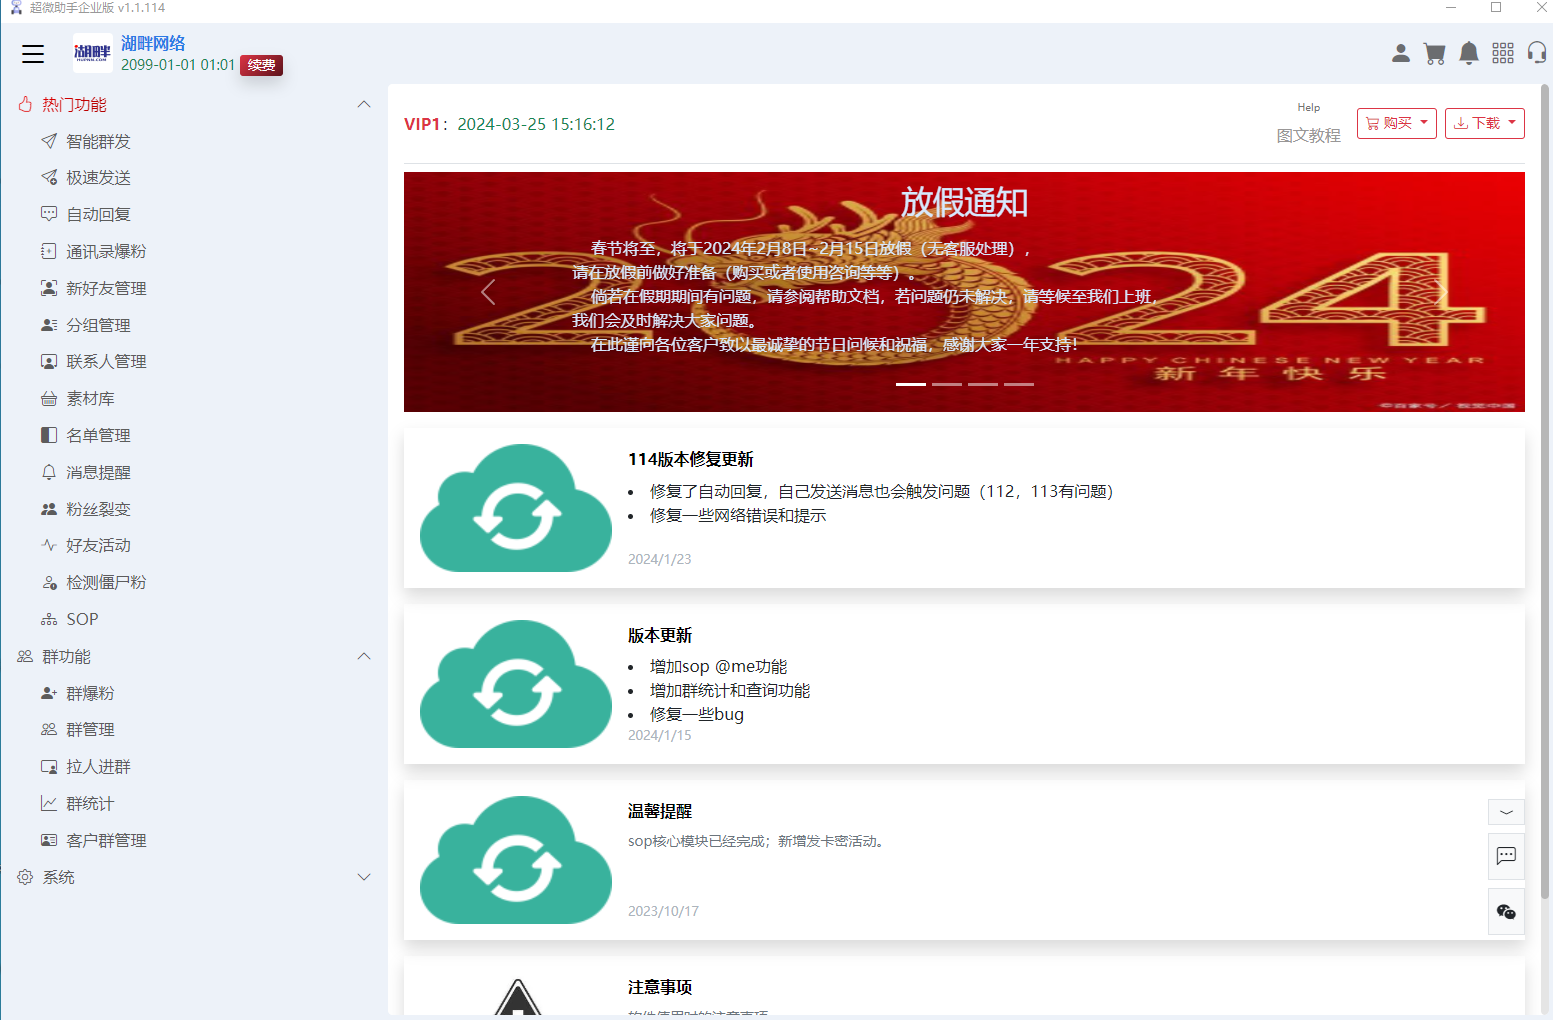This screenshot has height=1020, width=1553.
Task: Select 自动回复 in the sidebar
Action: pos(98,213)
